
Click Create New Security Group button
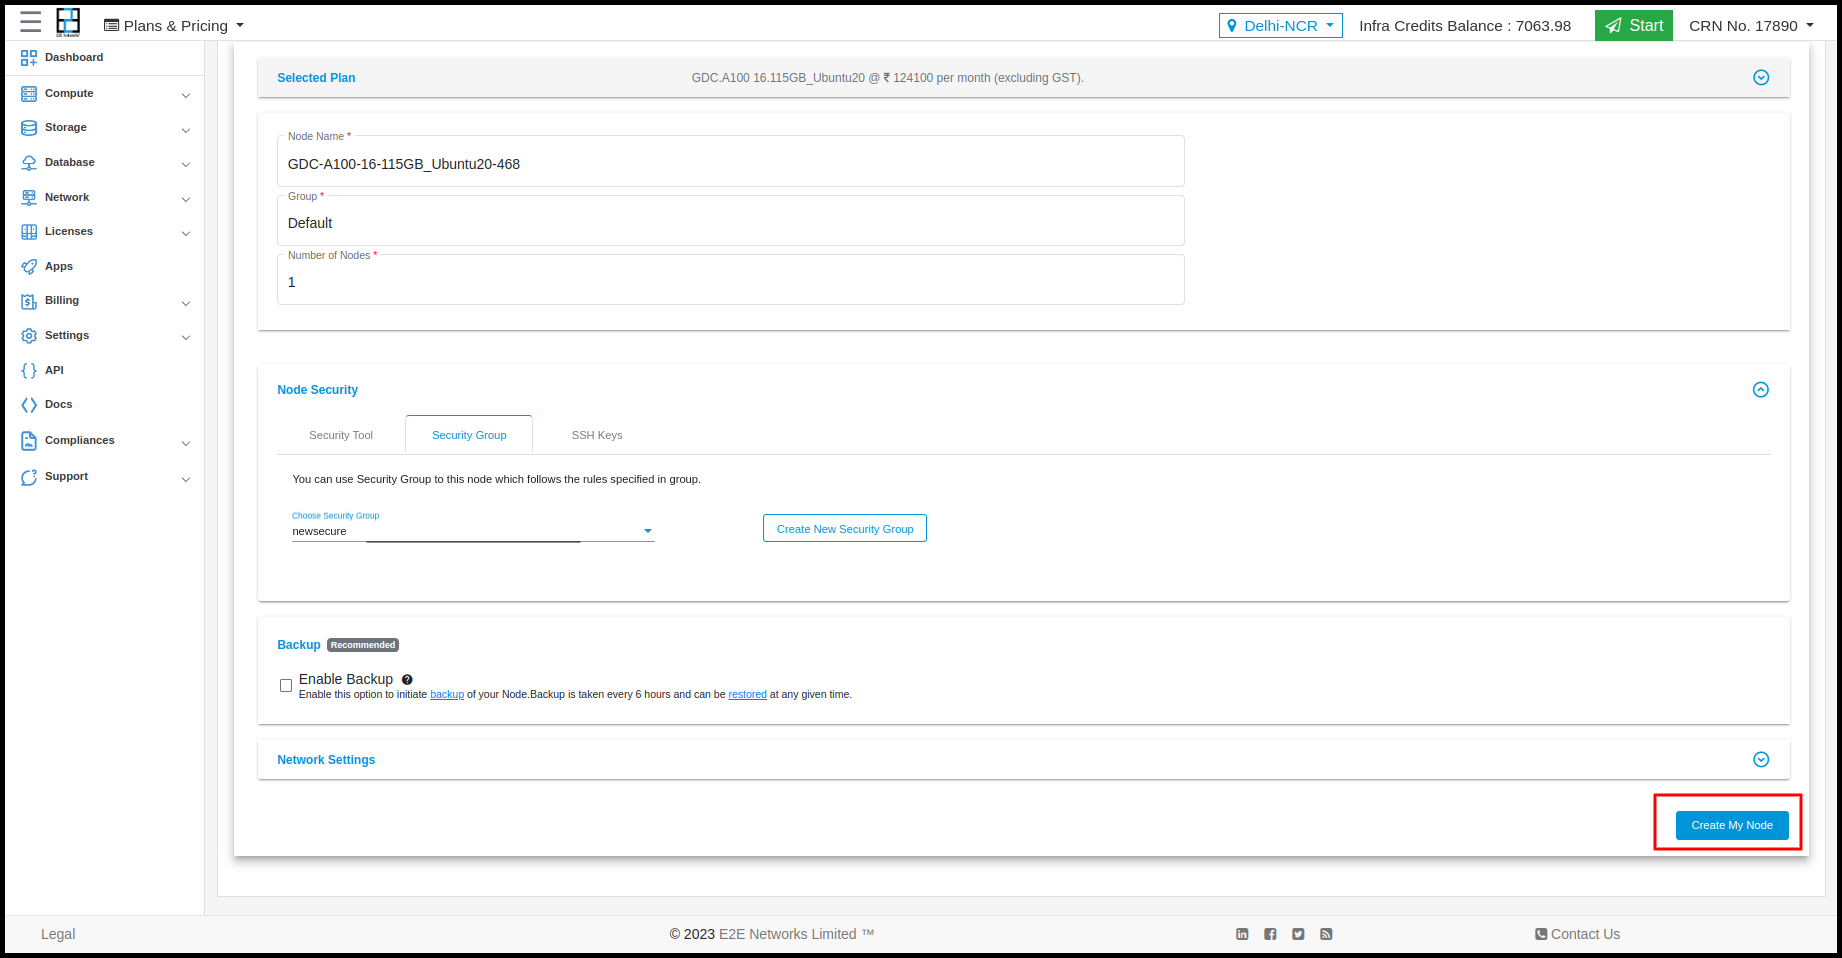pyautogui.click(x=845, y=529)
